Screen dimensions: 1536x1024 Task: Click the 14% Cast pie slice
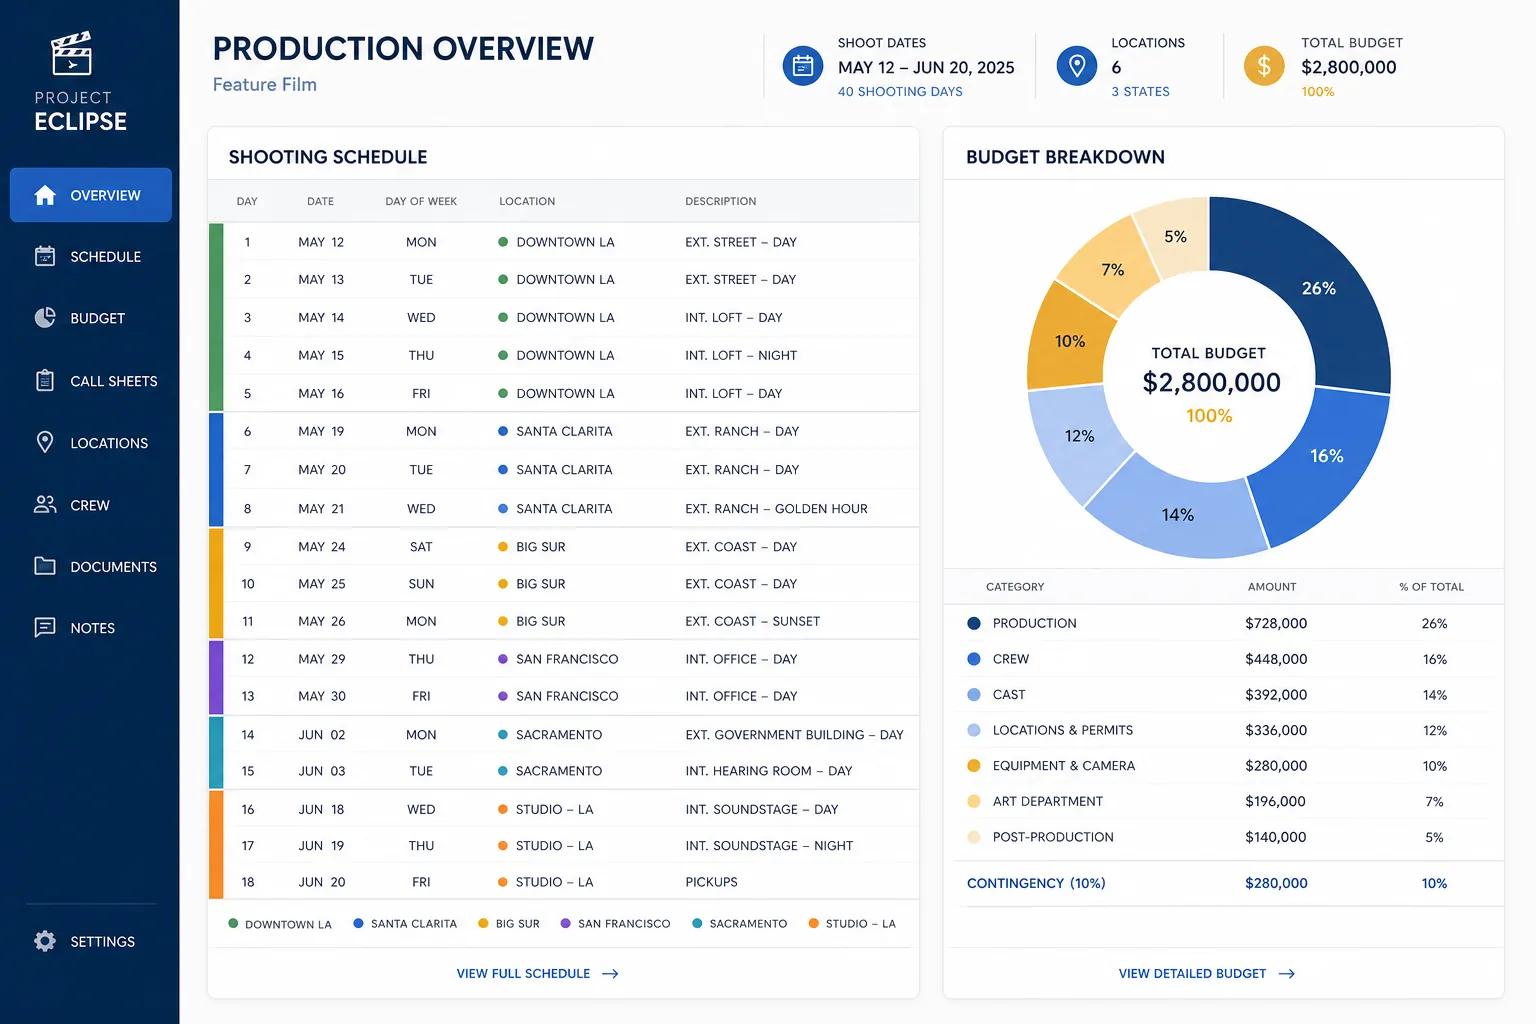click(x=1178, y=514)
